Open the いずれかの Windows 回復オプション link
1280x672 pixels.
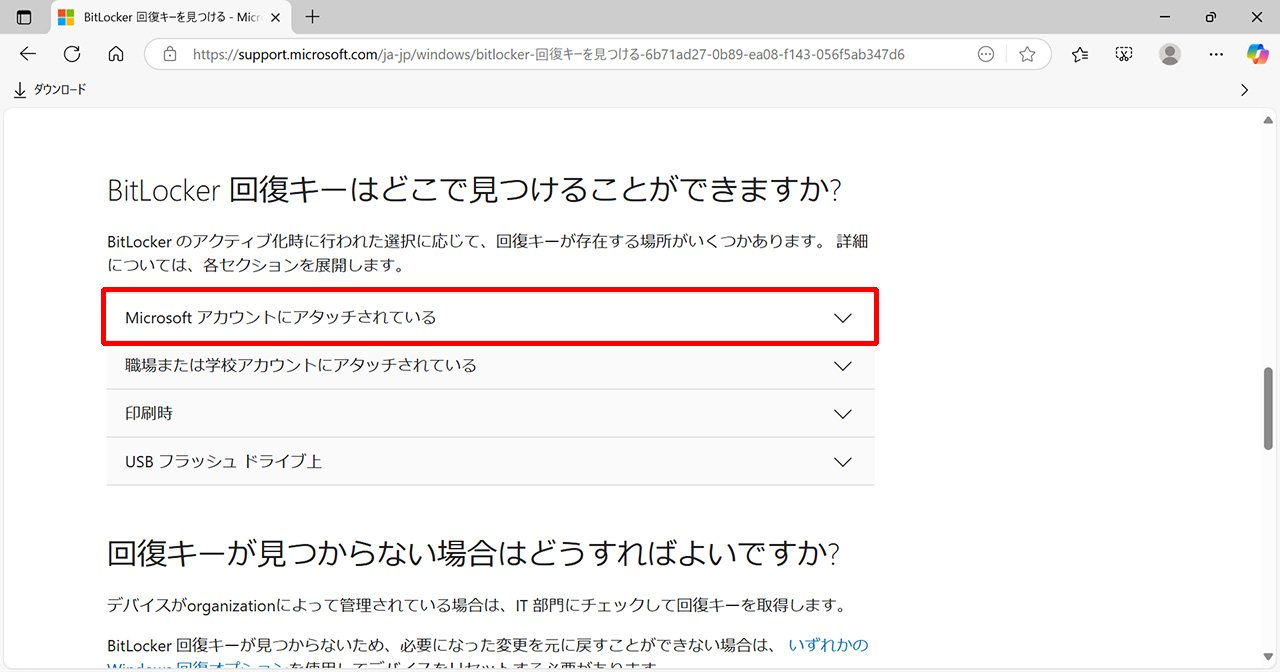point(828,645)
